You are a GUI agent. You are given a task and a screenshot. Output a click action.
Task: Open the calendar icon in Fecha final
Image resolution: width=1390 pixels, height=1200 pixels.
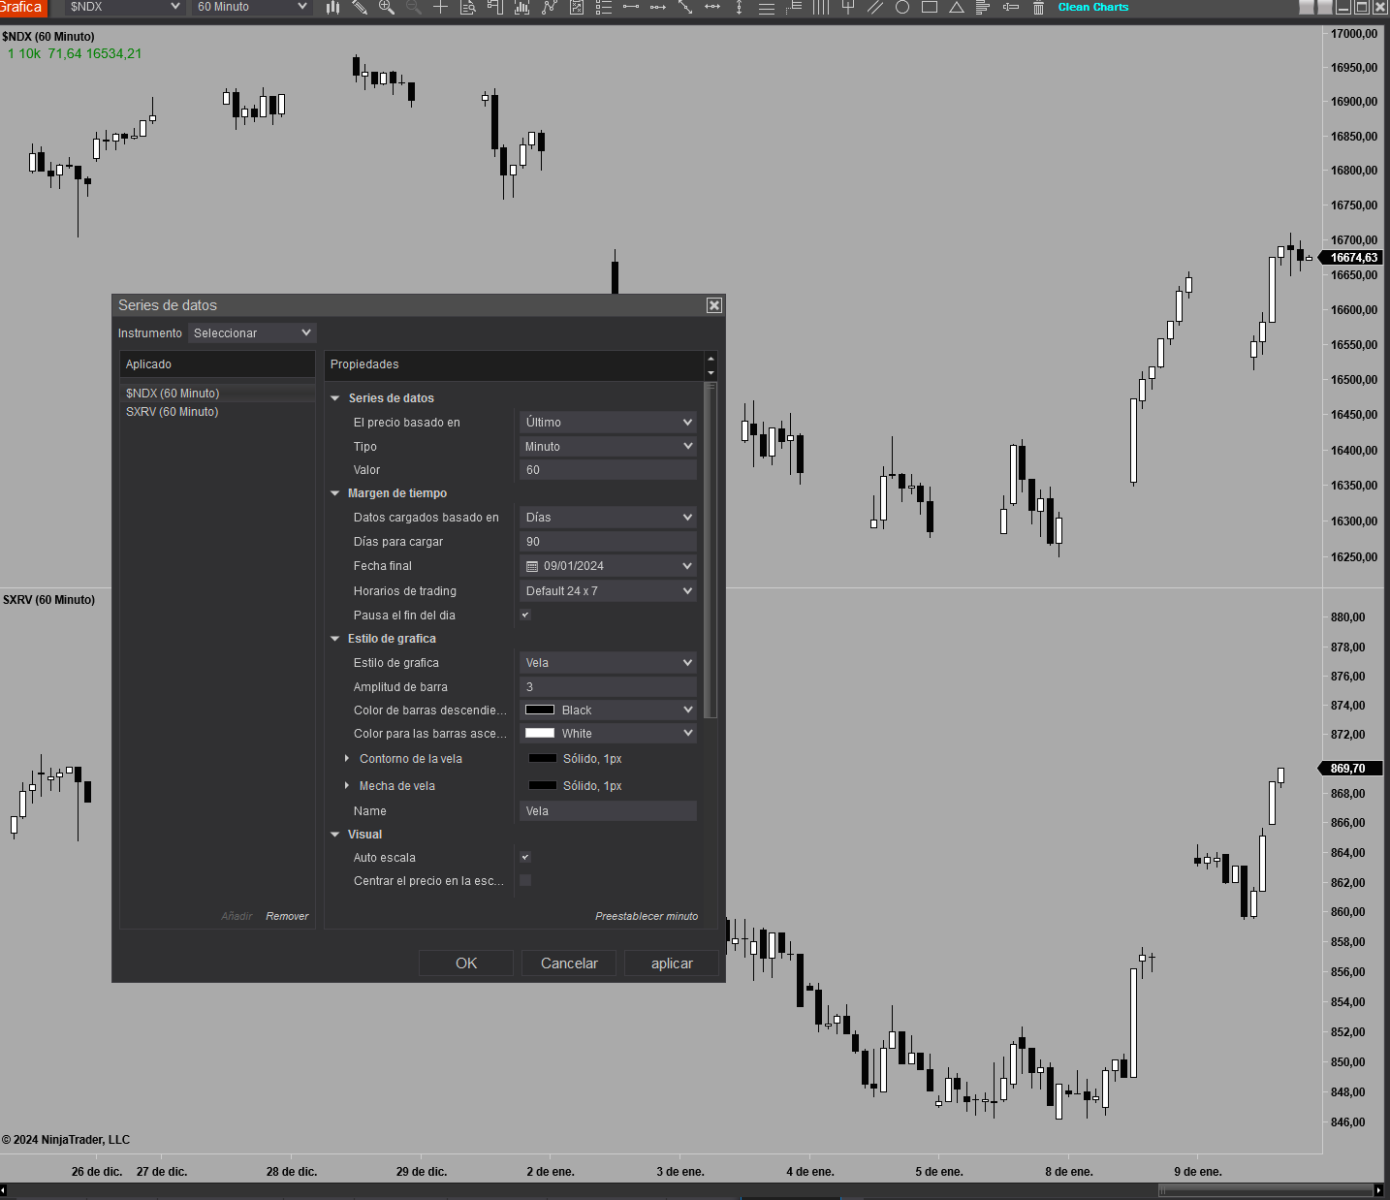pos(532,566)
